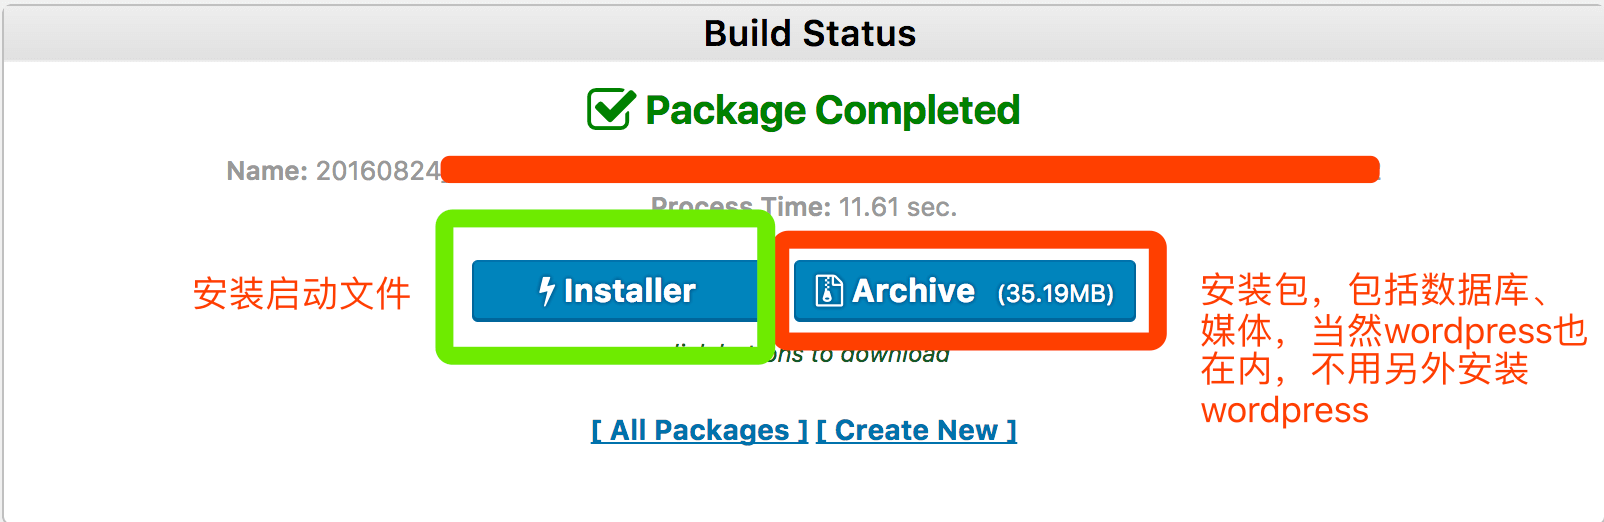Click the zip file icon on Archive
Image resolution: width=1604 pixels, height=522 pixels.
coord(829,291)
